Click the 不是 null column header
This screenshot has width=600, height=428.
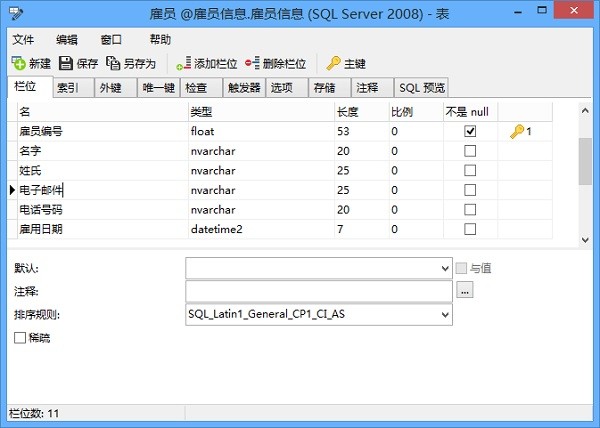coord(471,112)
